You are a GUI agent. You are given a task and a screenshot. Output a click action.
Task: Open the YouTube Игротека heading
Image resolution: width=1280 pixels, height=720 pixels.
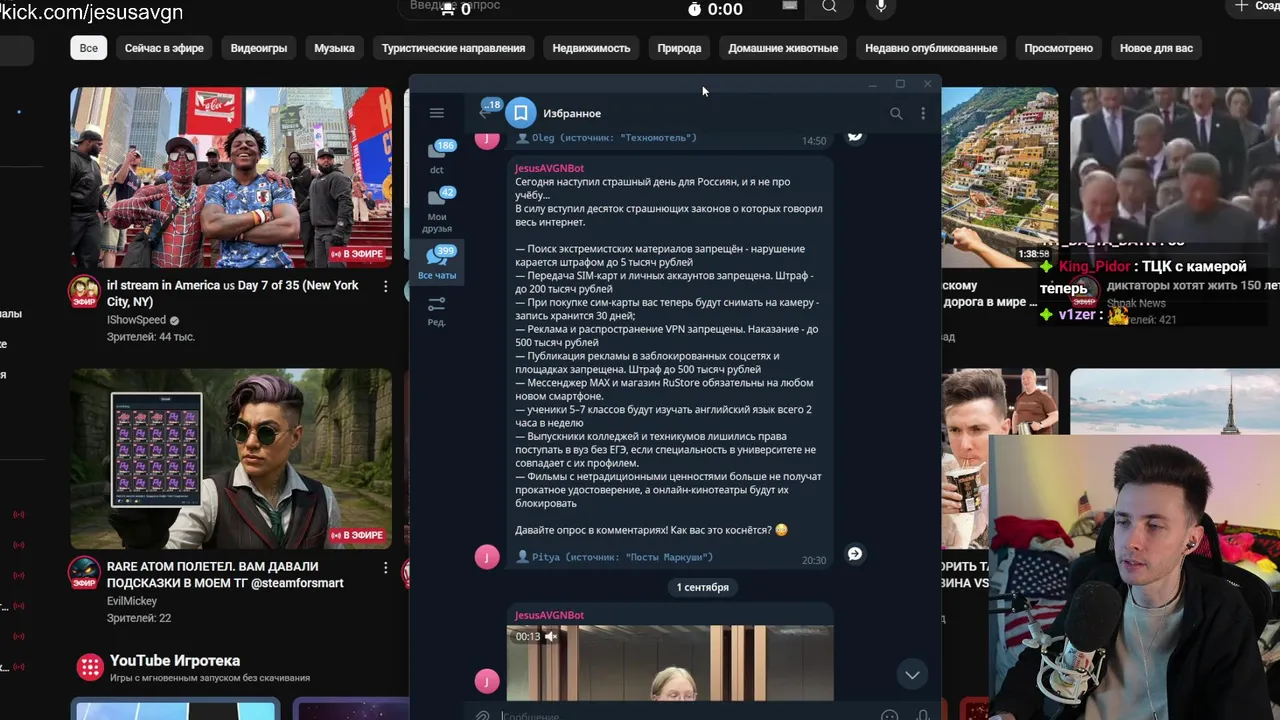(x=175, y=661)
